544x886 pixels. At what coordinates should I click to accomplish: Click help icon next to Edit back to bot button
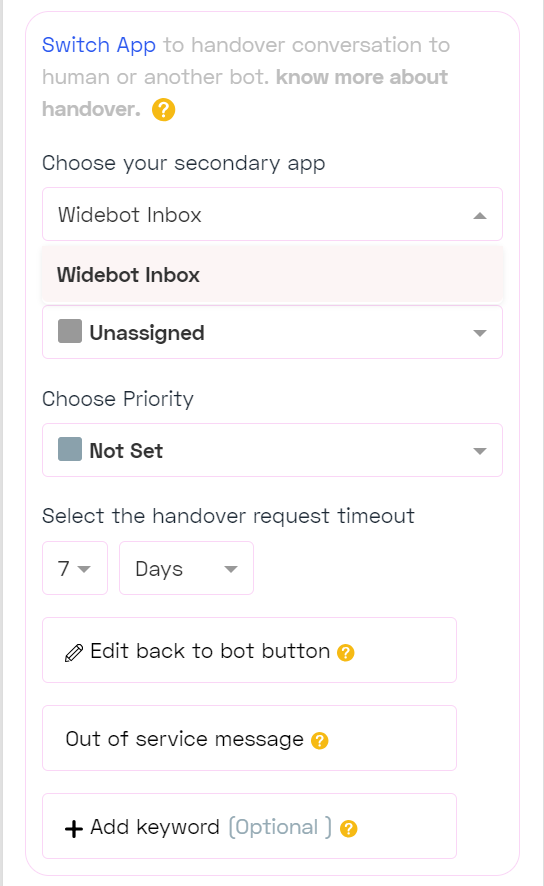coord(346,653)
